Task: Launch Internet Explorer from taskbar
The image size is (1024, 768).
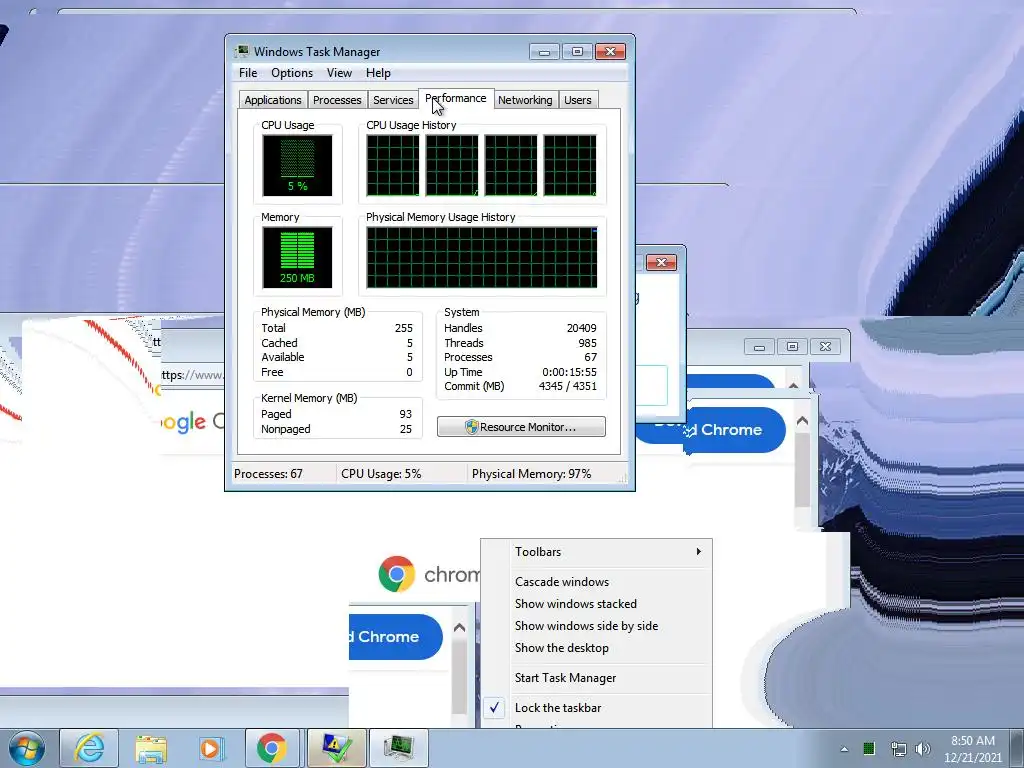Action: 89,748
